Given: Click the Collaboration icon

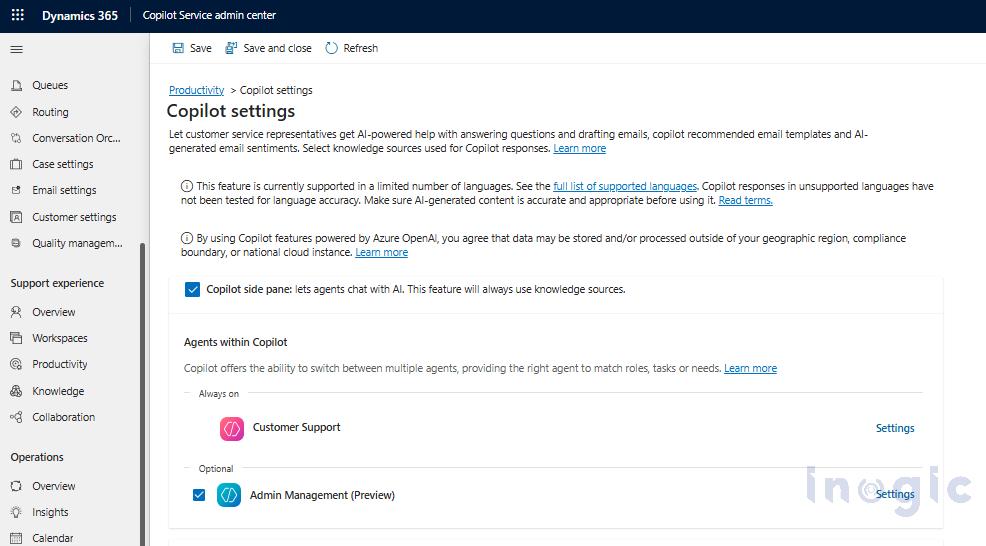Looking at the screenshot, I should (x=16, y=417).
